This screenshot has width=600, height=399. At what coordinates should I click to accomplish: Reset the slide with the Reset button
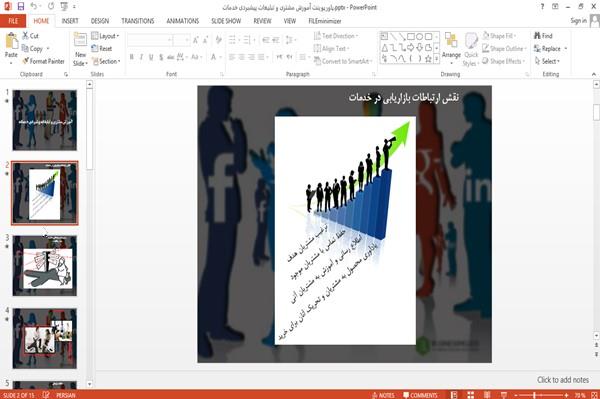(x=102, y=49)
